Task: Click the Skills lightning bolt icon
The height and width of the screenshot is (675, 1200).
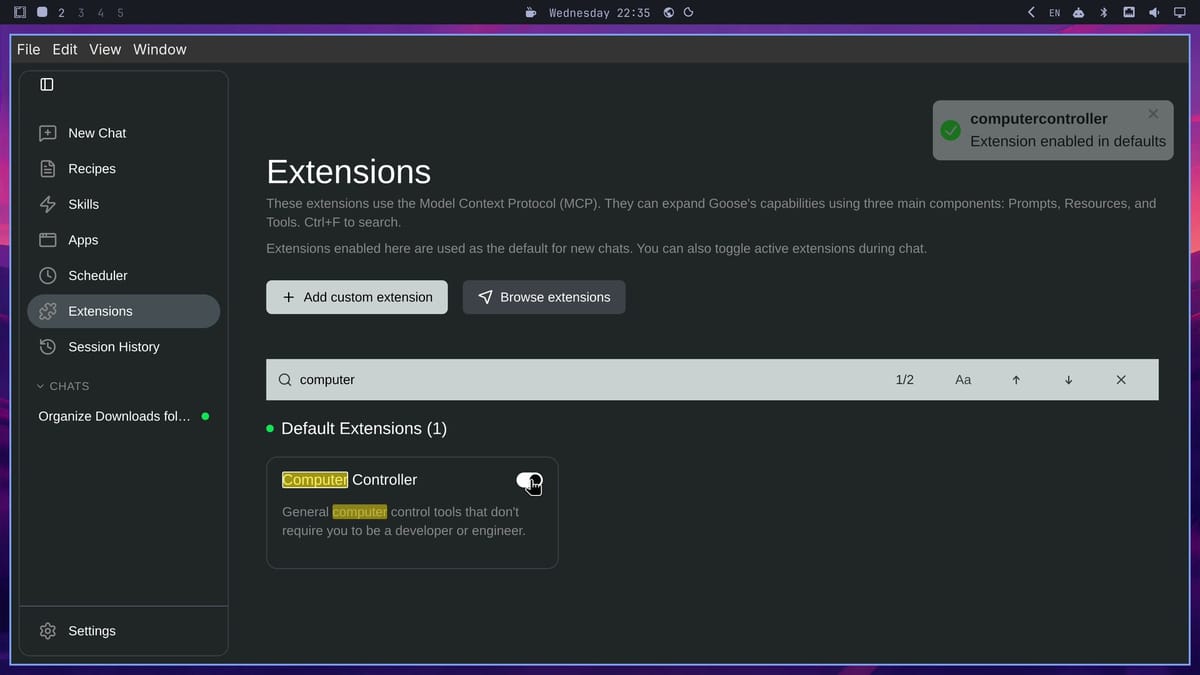Action: coord(47,204)
